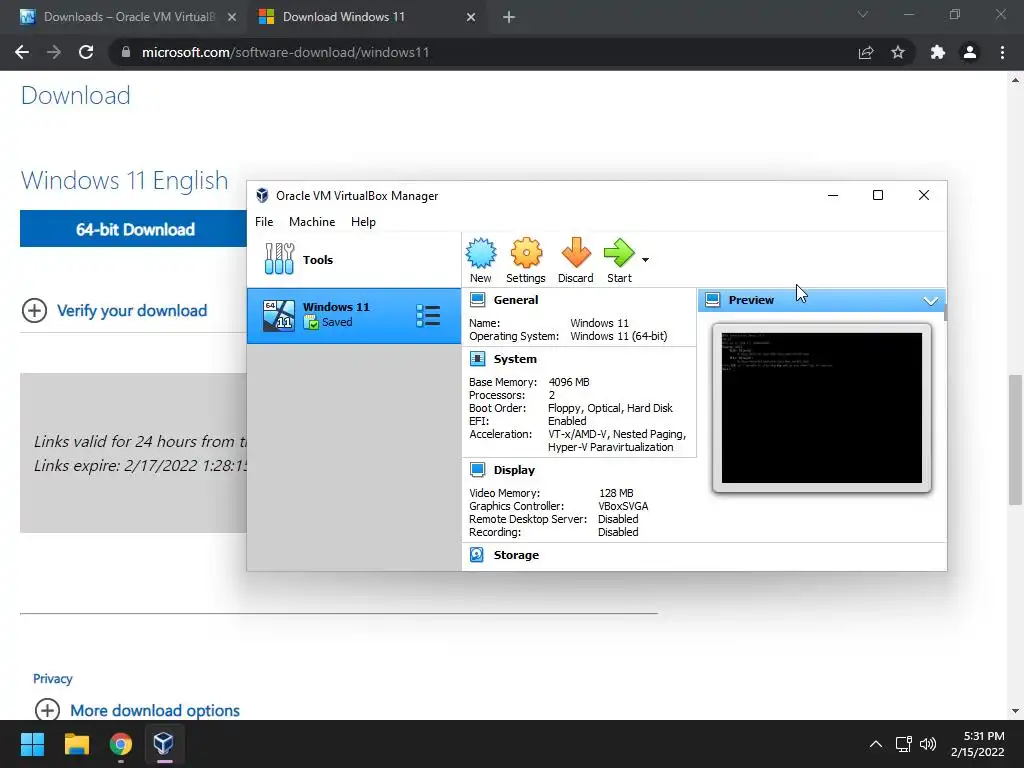Expand More download options section

pos(137,710)
